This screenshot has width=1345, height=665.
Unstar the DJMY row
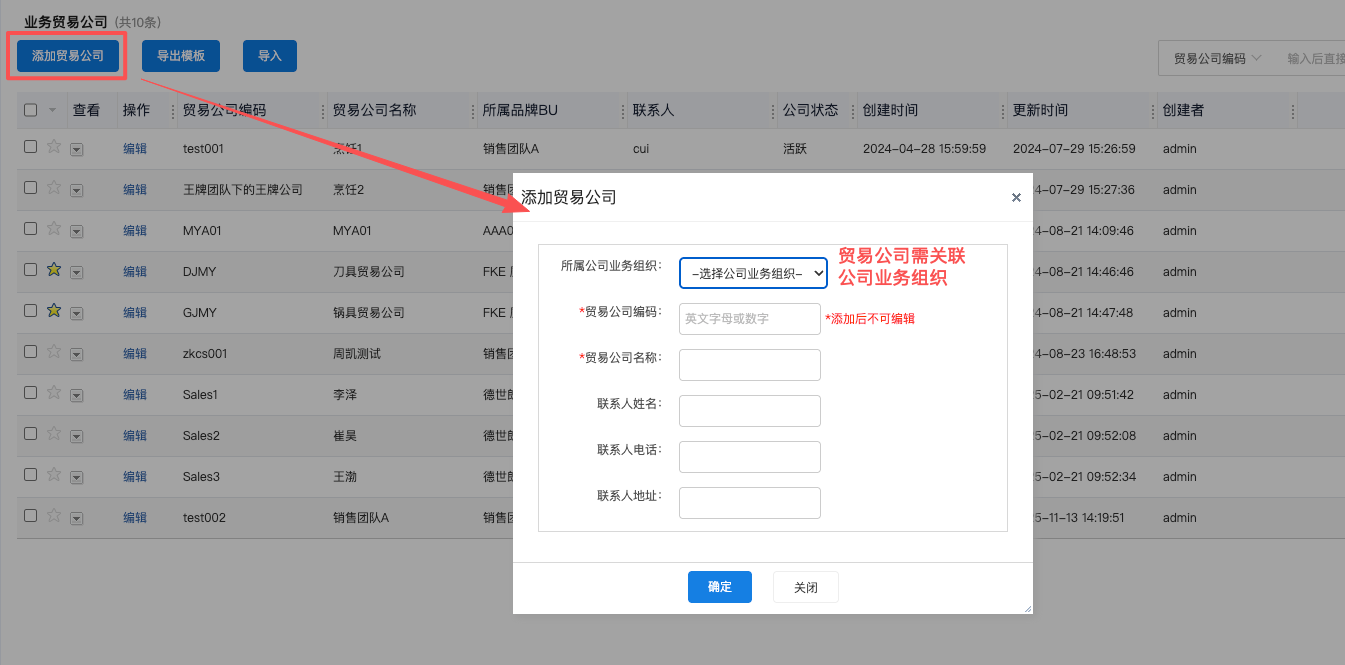54,270
